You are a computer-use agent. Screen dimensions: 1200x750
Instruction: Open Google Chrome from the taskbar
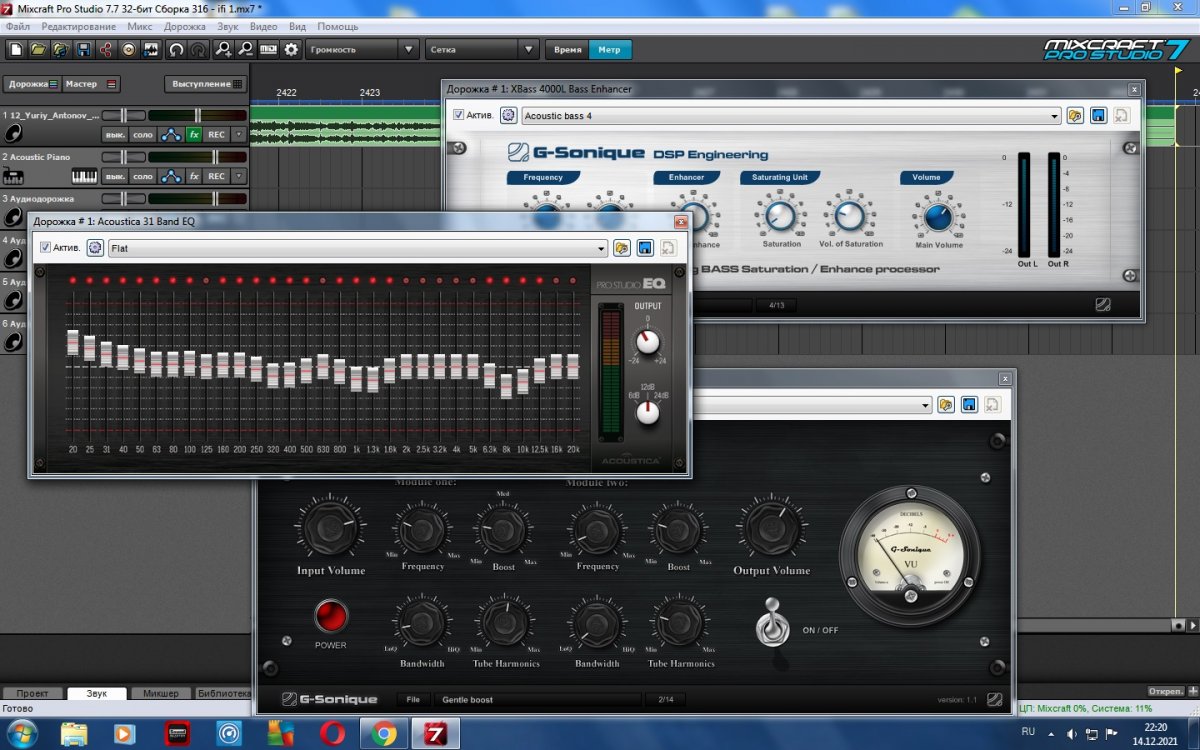click(x=383, y=734)
